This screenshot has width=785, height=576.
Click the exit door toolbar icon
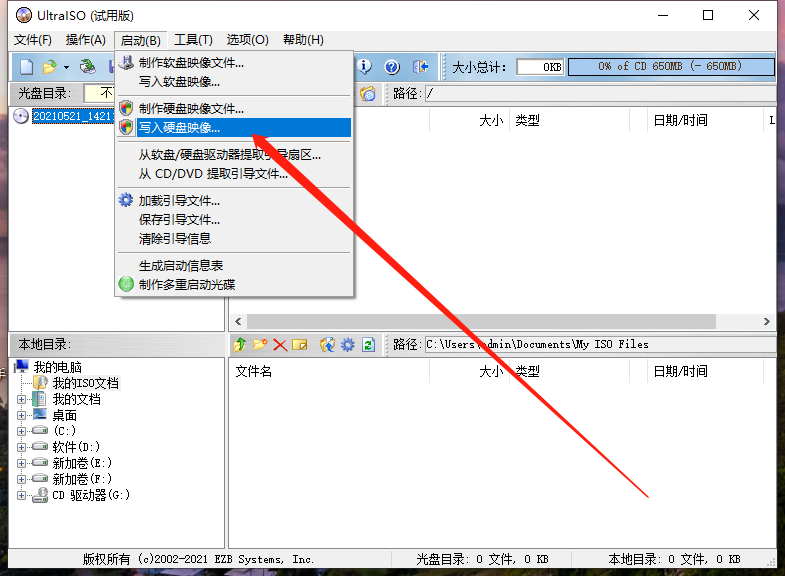click(x=421, y=67)
